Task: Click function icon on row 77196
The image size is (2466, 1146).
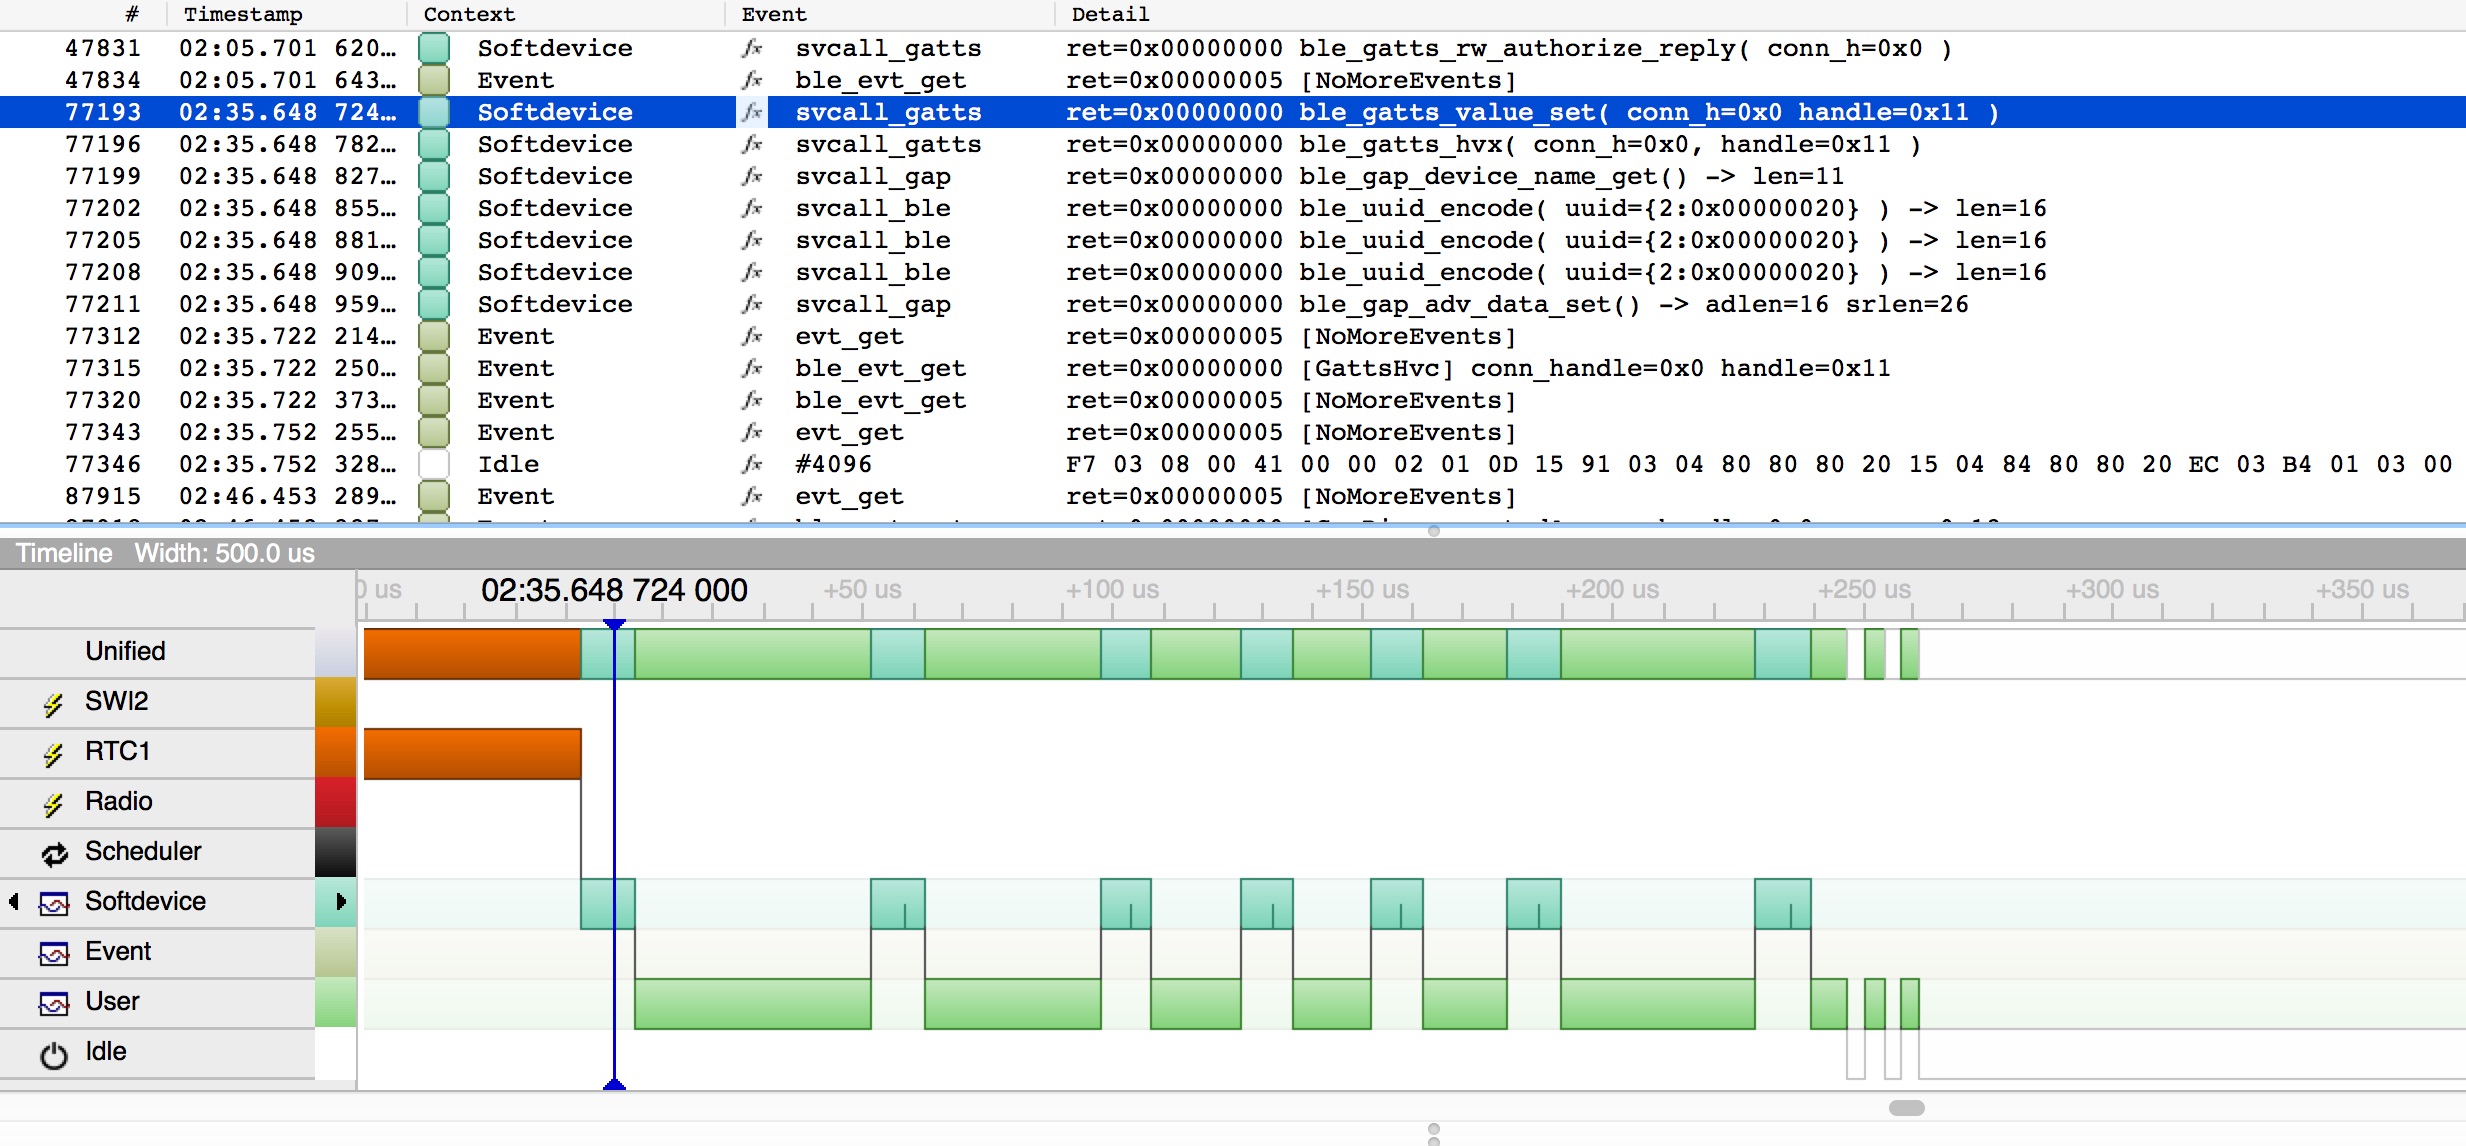Action: [x=752, y=144]
